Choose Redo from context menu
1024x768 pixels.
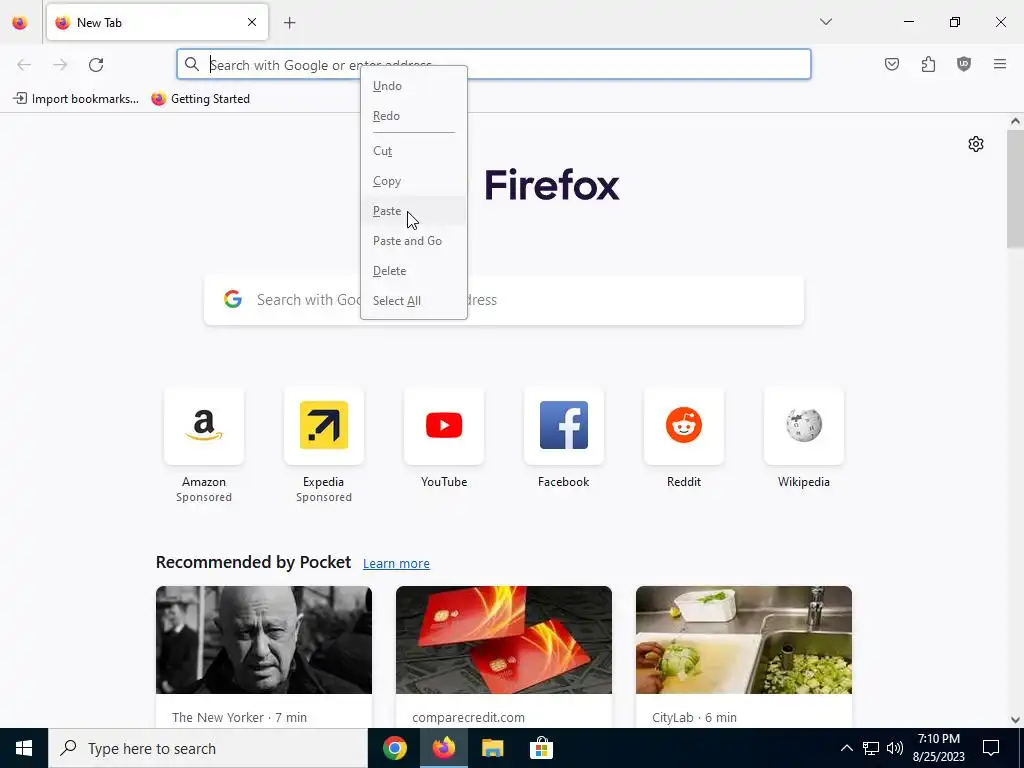click(414, 116)
